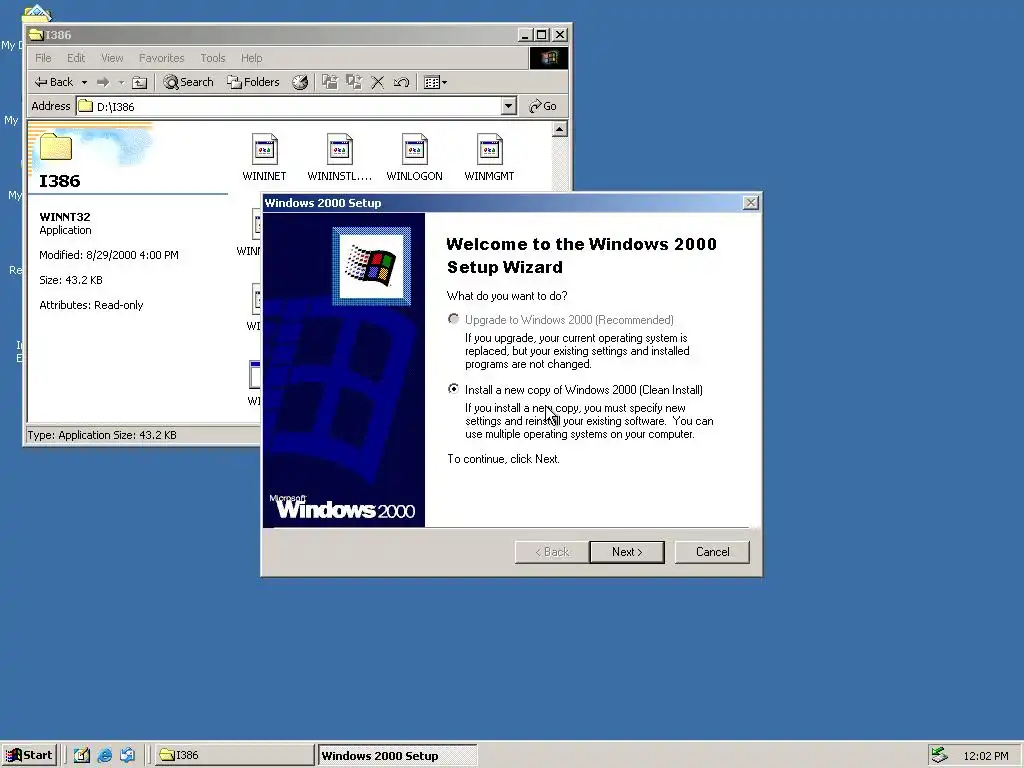Select Install a new copy (Clean Install) option

pyautogui.click(x=453, y=389)
